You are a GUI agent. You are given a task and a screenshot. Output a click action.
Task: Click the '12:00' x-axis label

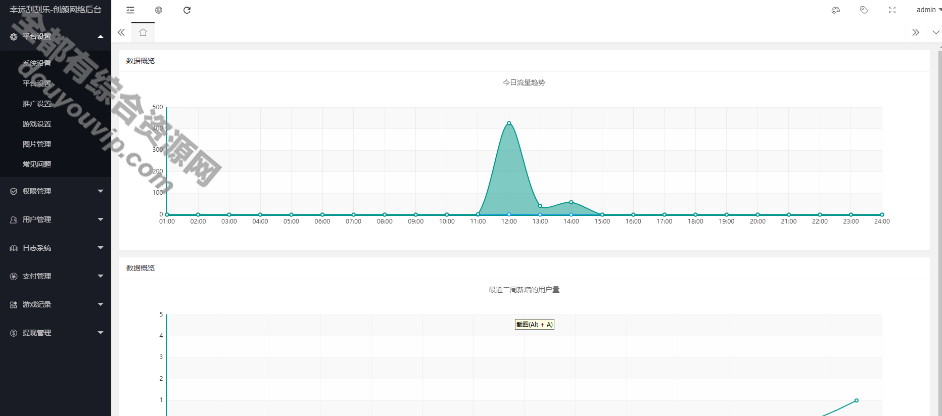click(509, 222)
